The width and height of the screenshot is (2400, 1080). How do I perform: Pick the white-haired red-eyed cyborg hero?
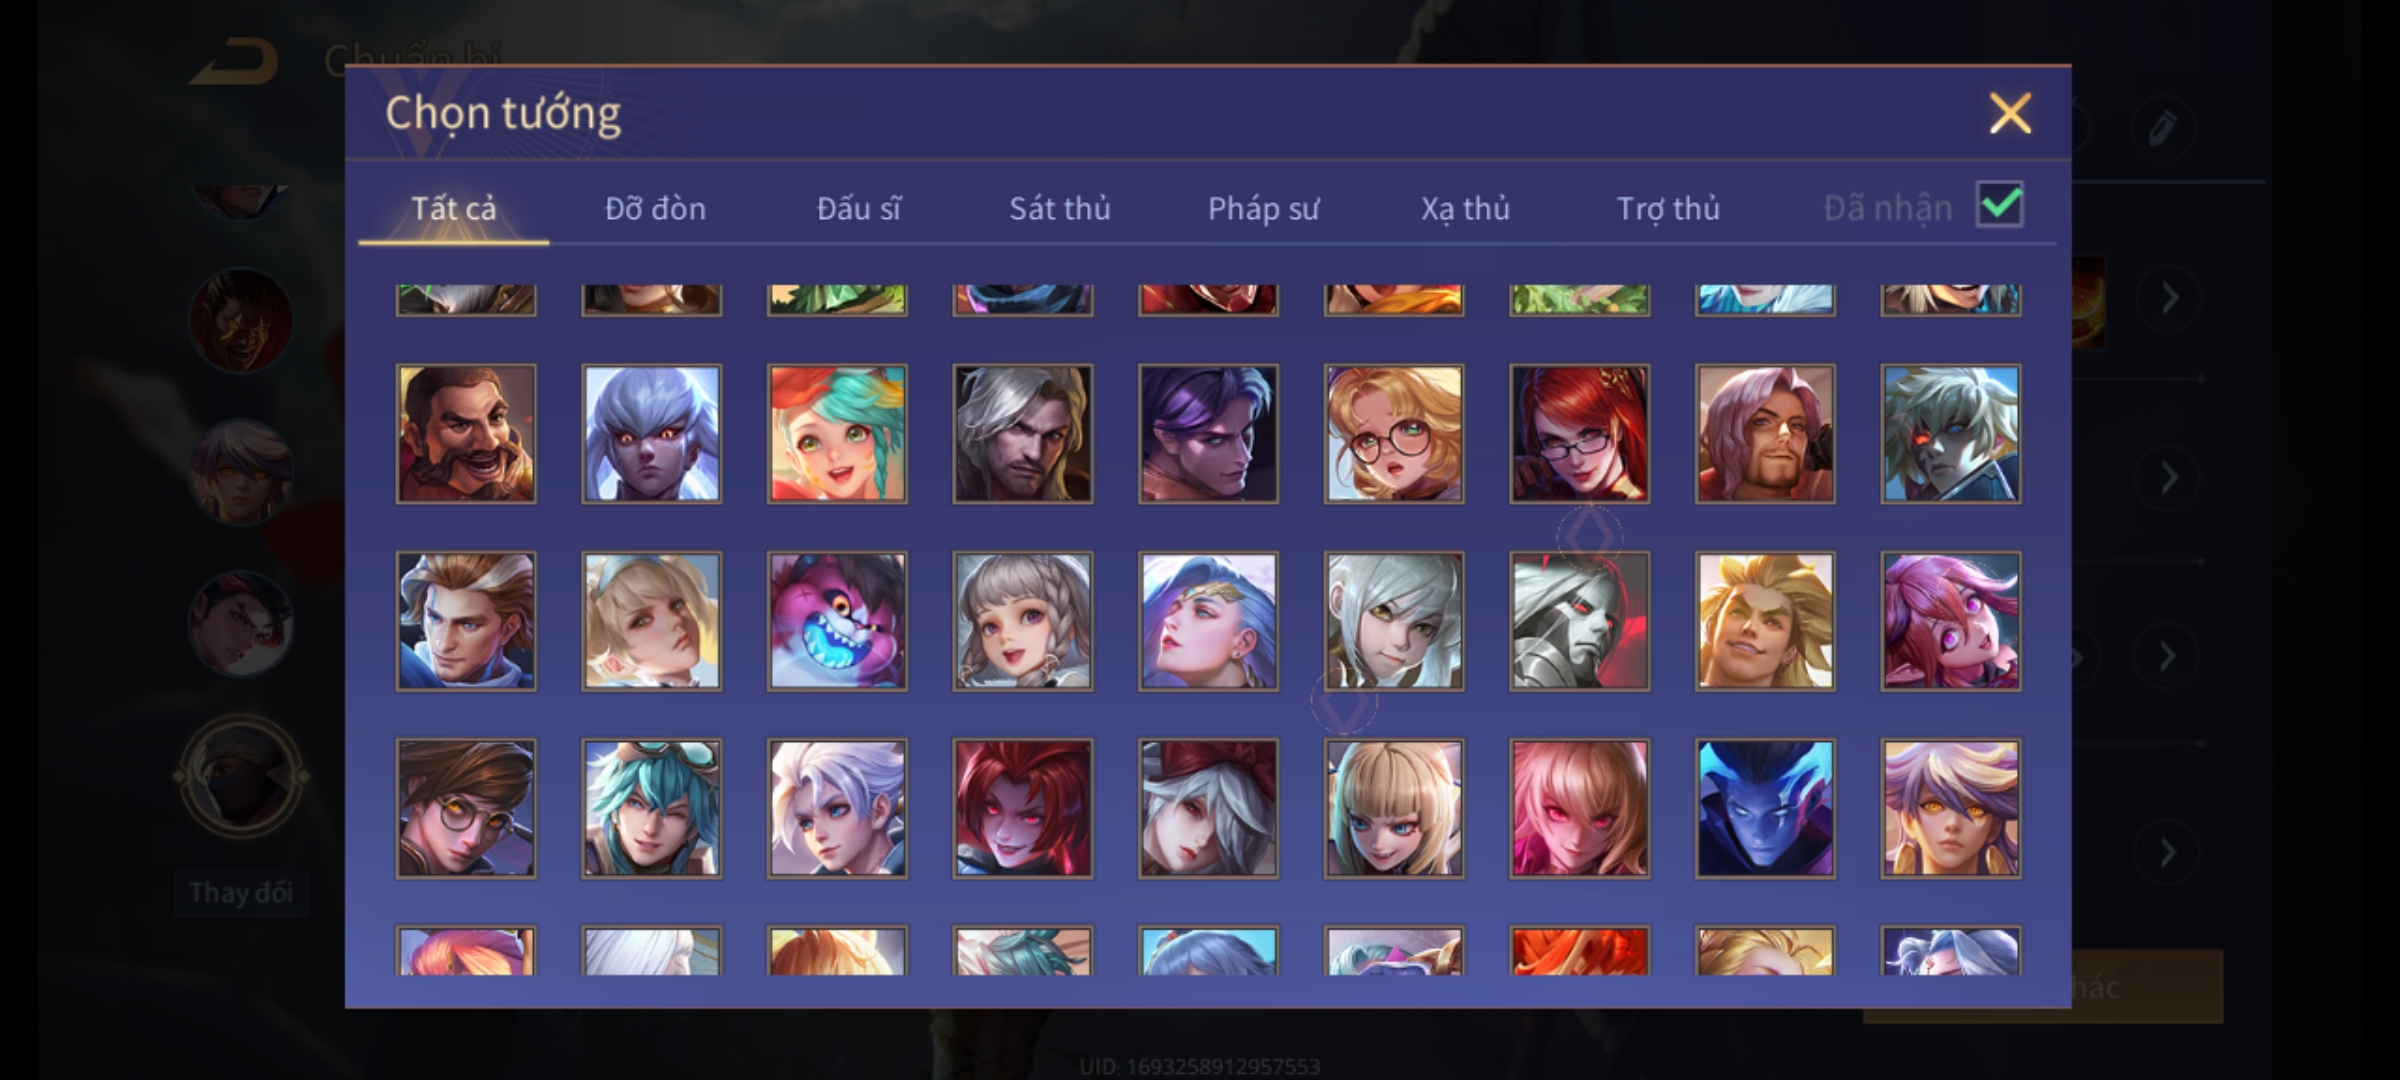tap(1951, 433)
